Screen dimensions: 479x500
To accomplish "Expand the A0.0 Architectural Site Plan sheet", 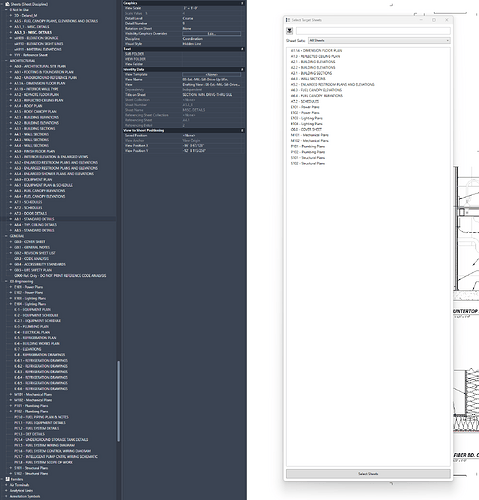I will 11,66.
